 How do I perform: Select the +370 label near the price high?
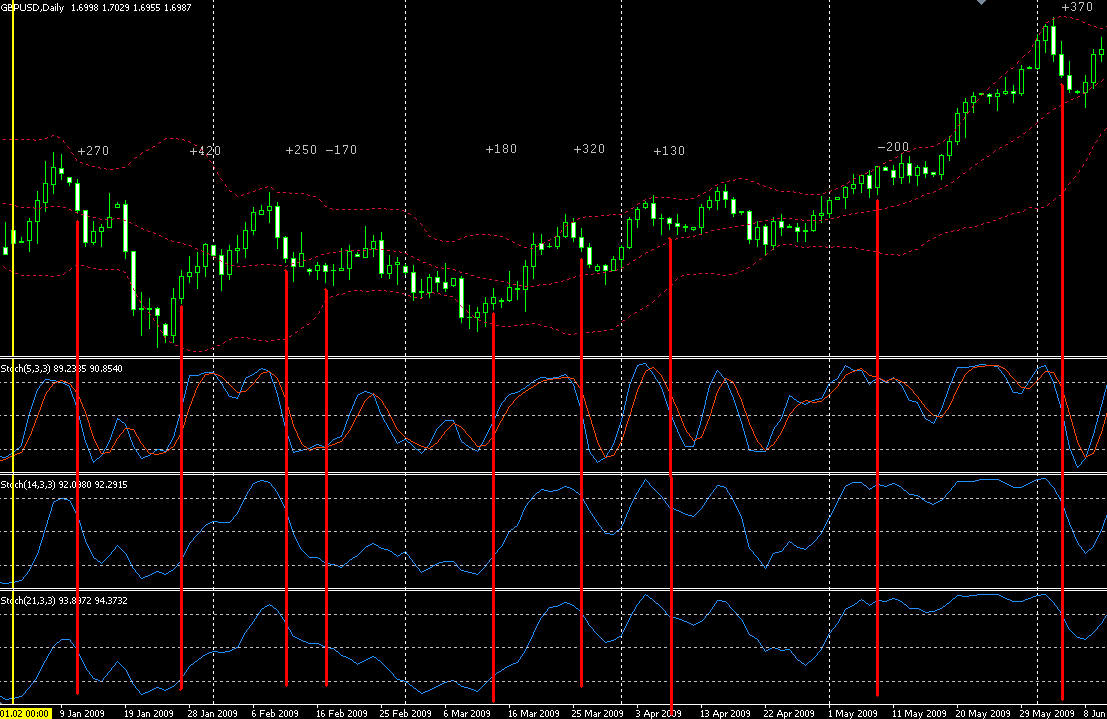click(1077, 7)
